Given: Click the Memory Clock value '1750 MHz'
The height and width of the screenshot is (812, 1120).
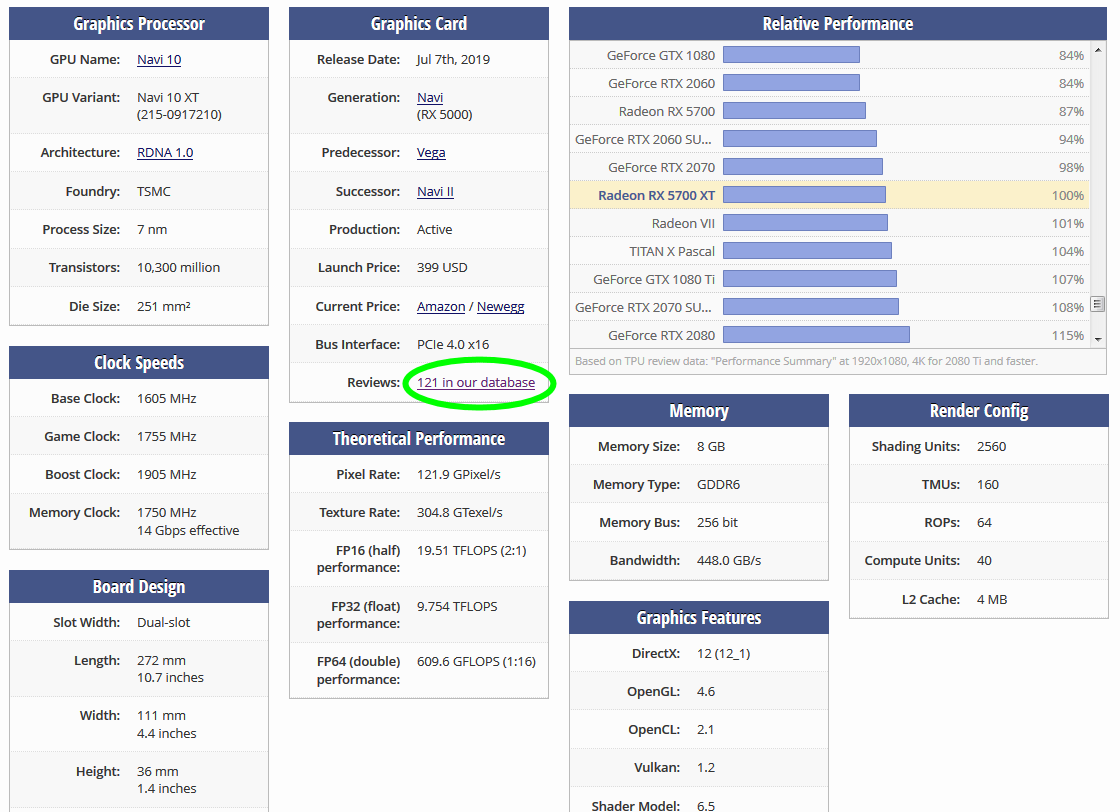Looking at the screenshot, I should [x=166, y=512].
